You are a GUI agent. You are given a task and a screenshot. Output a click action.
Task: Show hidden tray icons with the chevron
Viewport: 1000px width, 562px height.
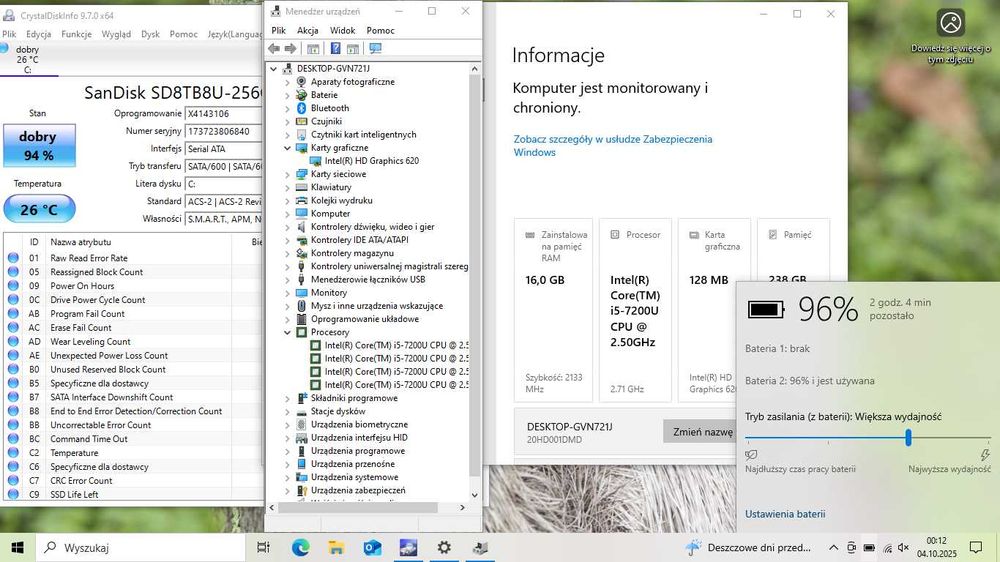point(834,547)
